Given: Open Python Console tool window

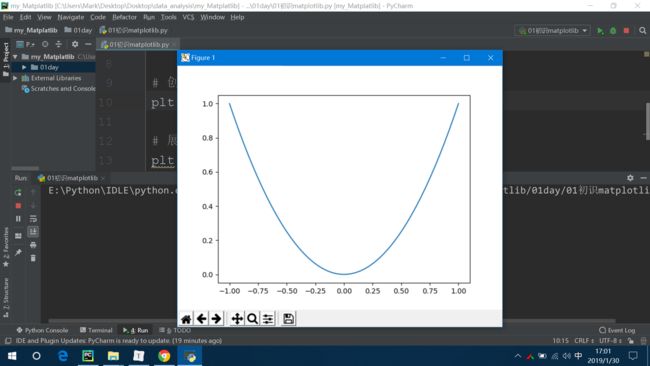Looking at the screenshot, I should [42, 330].
